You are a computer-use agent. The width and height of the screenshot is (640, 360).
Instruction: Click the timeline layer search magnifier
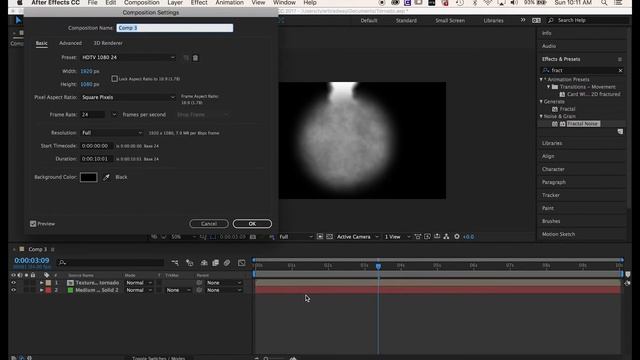click(x=62, y=263)
